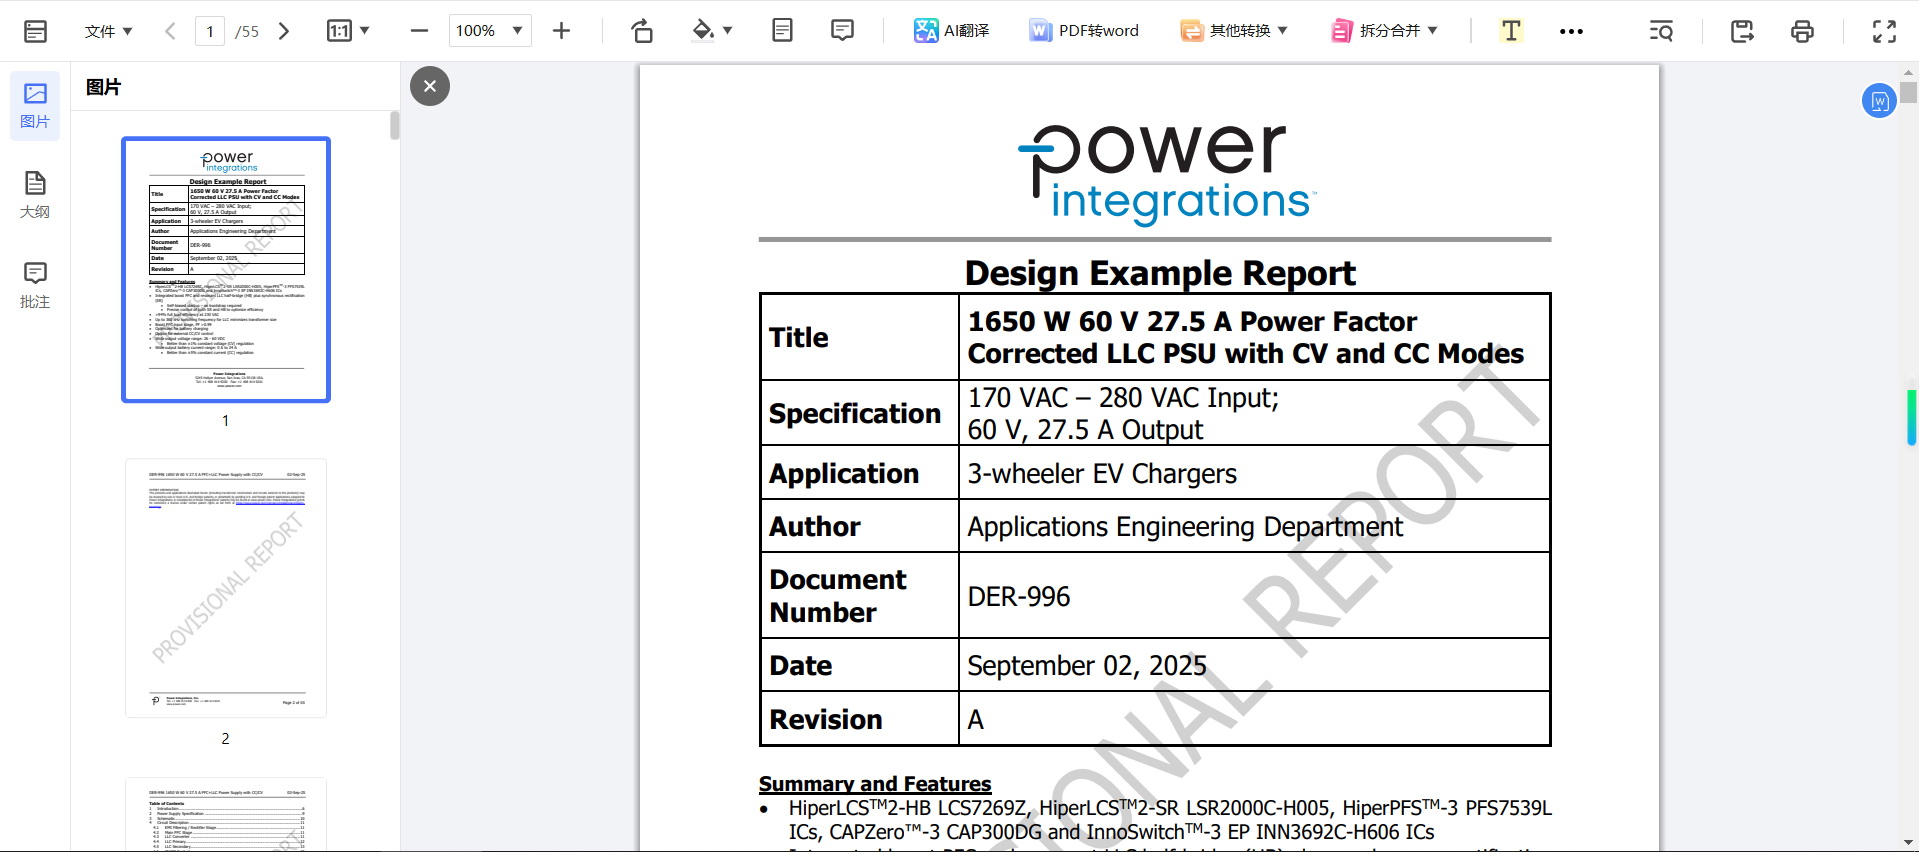
Task: Open 其他转换 conversion dropdown
Action: 1234,31
